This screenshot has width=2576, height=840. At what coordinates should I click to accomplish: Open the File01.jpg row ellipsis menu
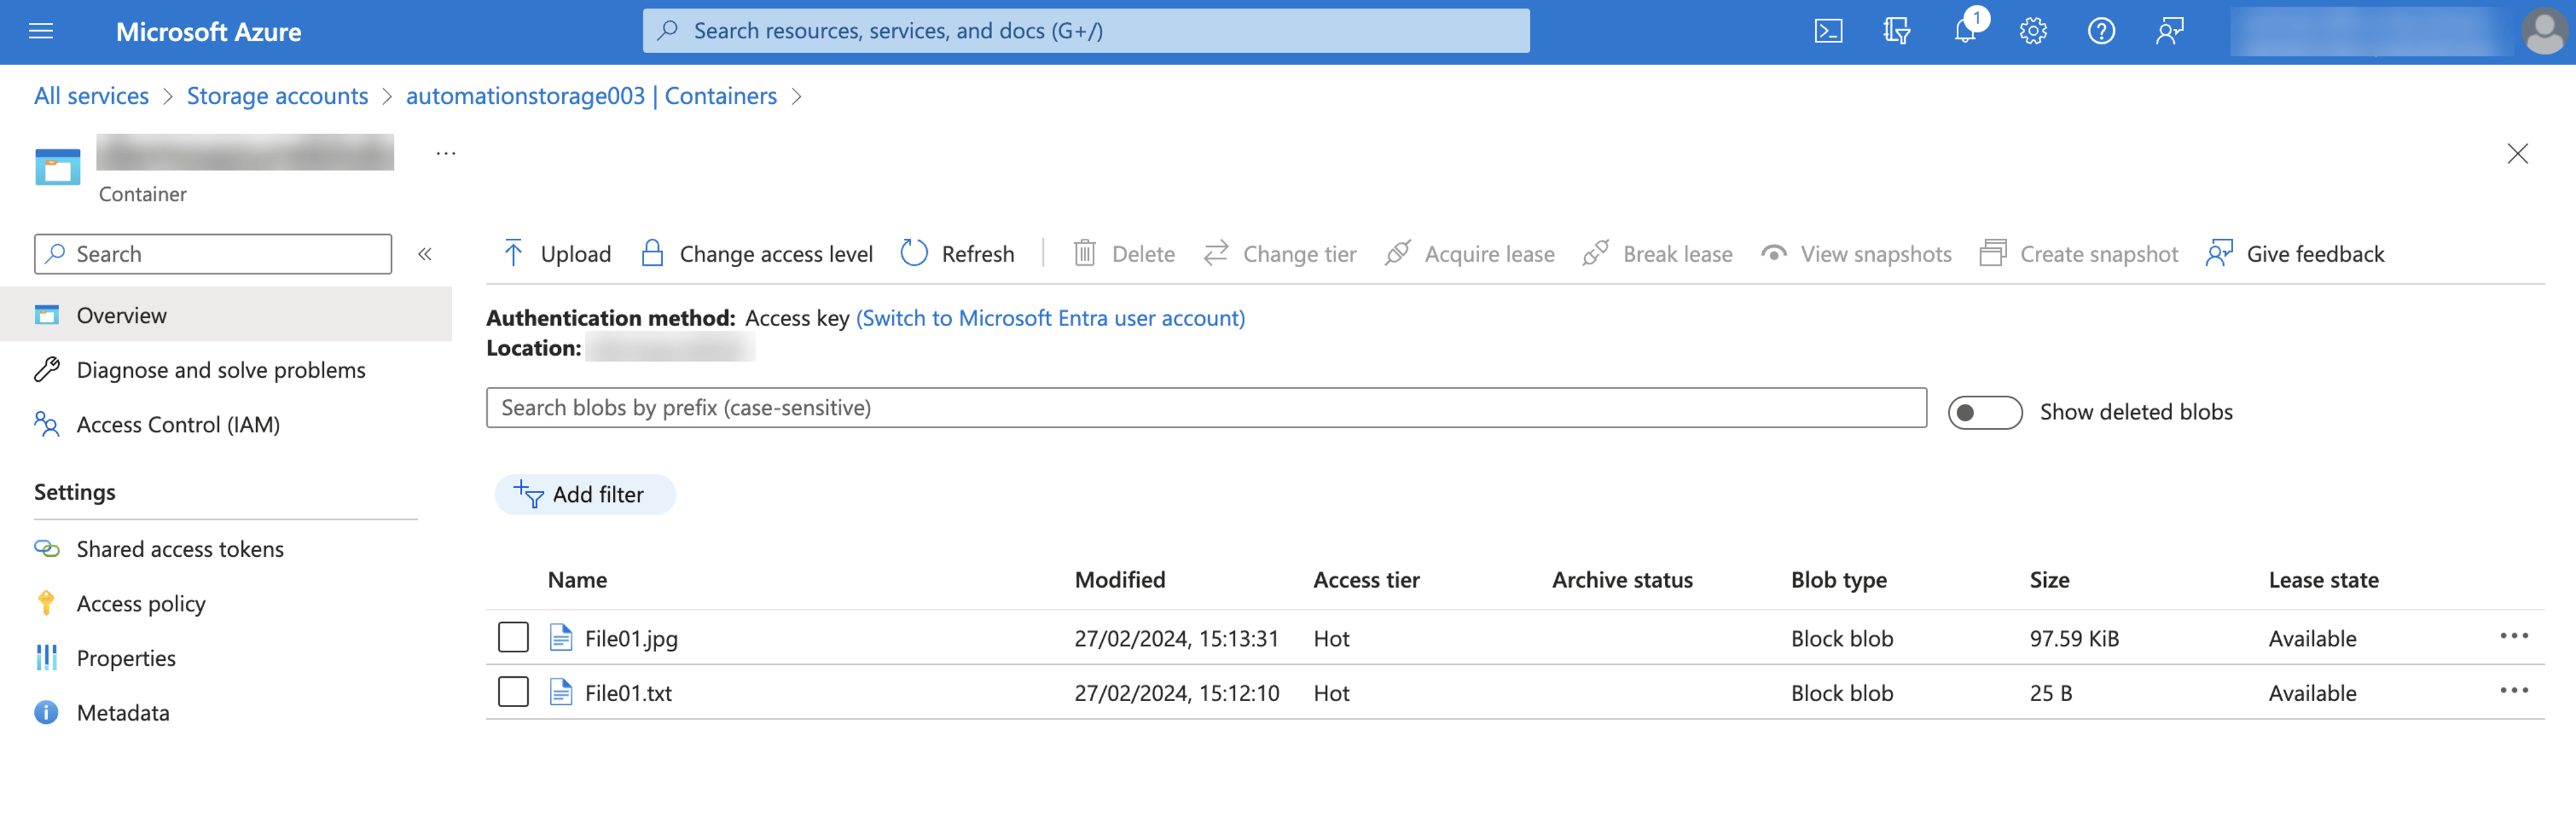tap(2513, 636)
